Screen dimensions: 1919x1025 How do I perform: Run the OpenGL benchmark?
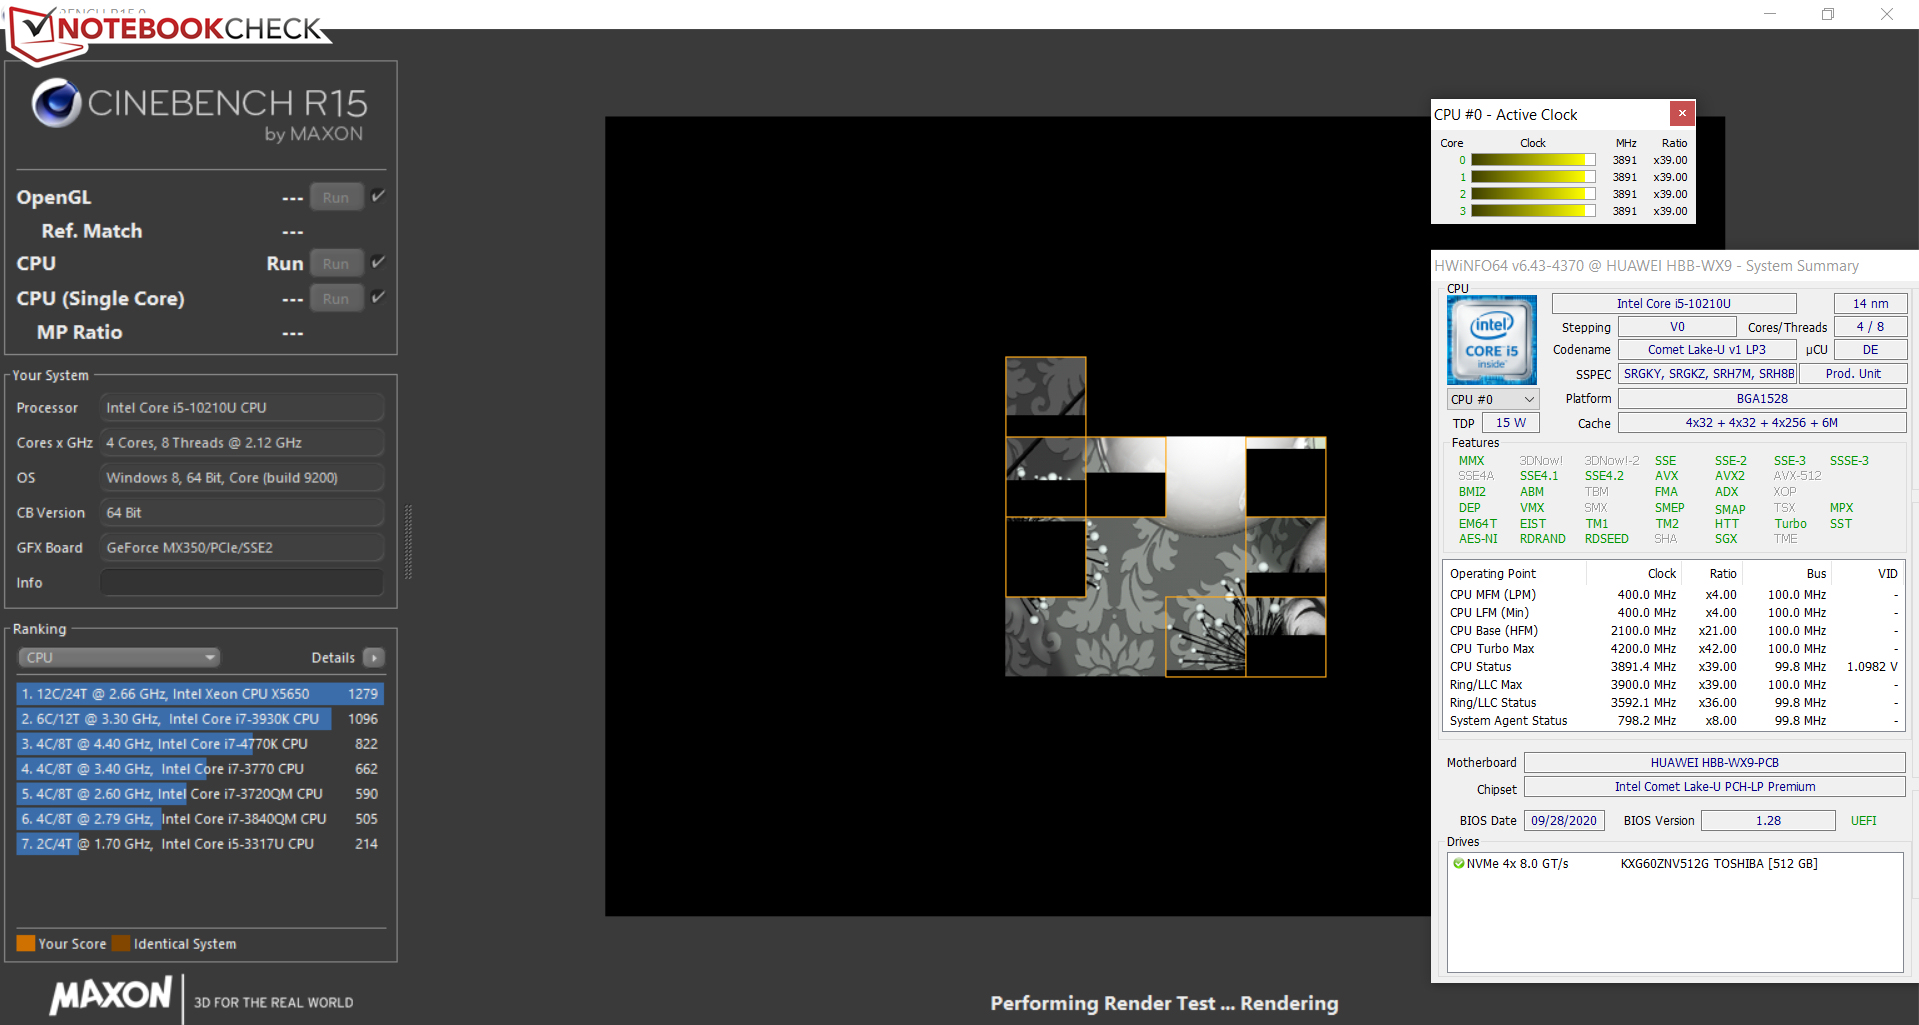click(x=336, y=197)
